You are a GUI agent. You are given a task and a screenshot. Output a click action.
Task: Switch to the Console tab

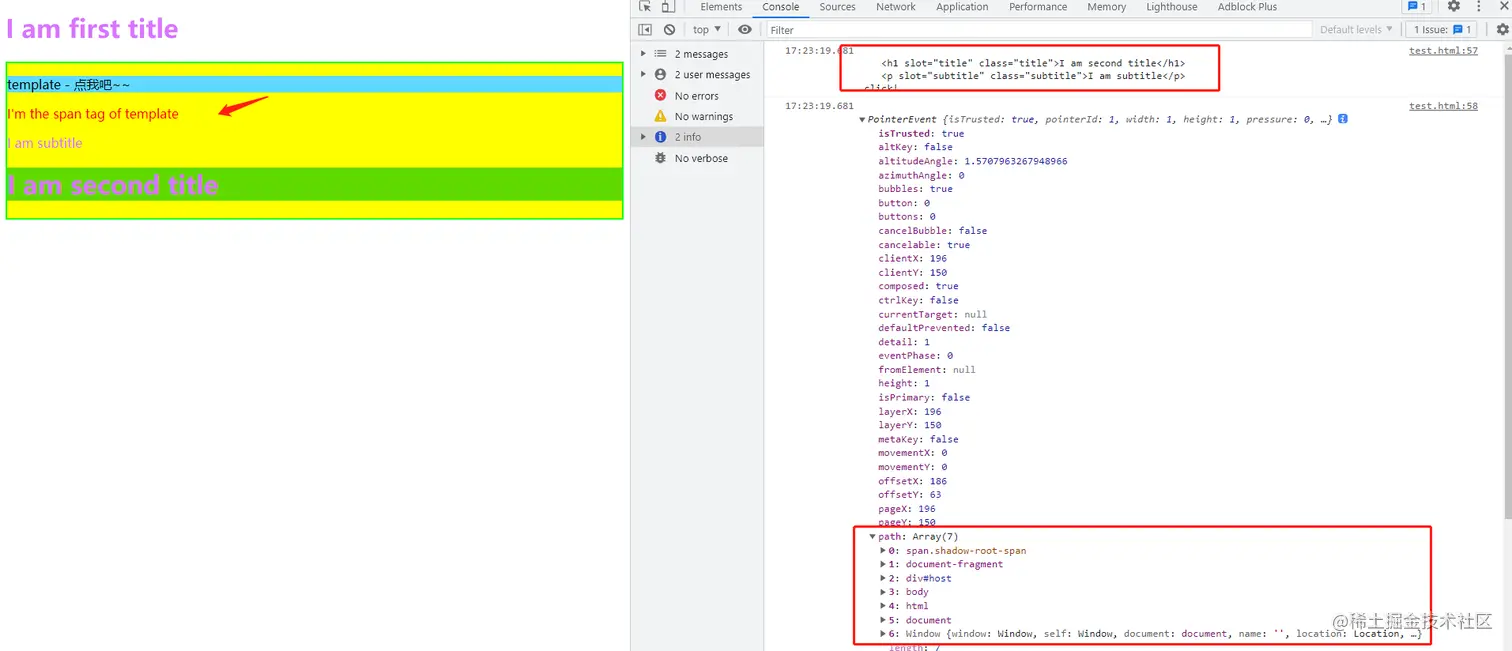pos(781,7)
